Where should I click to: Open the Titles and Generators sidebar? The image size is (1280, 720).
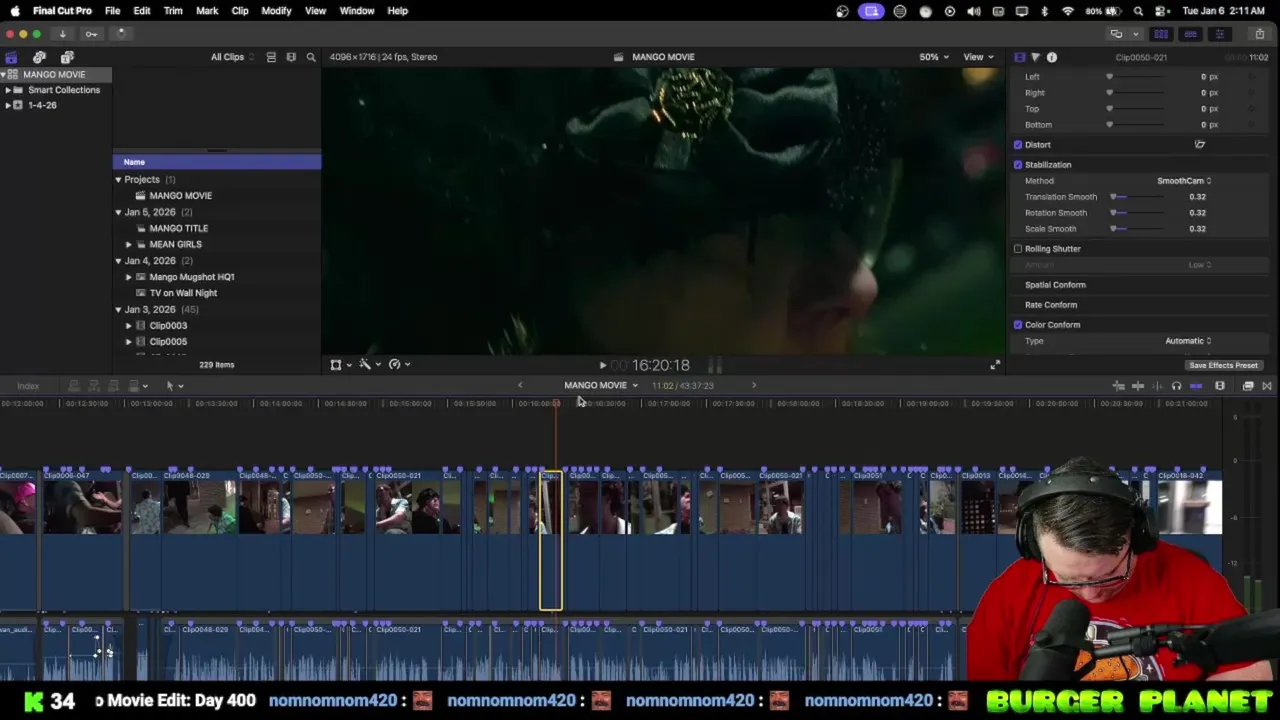pos(67,57)
